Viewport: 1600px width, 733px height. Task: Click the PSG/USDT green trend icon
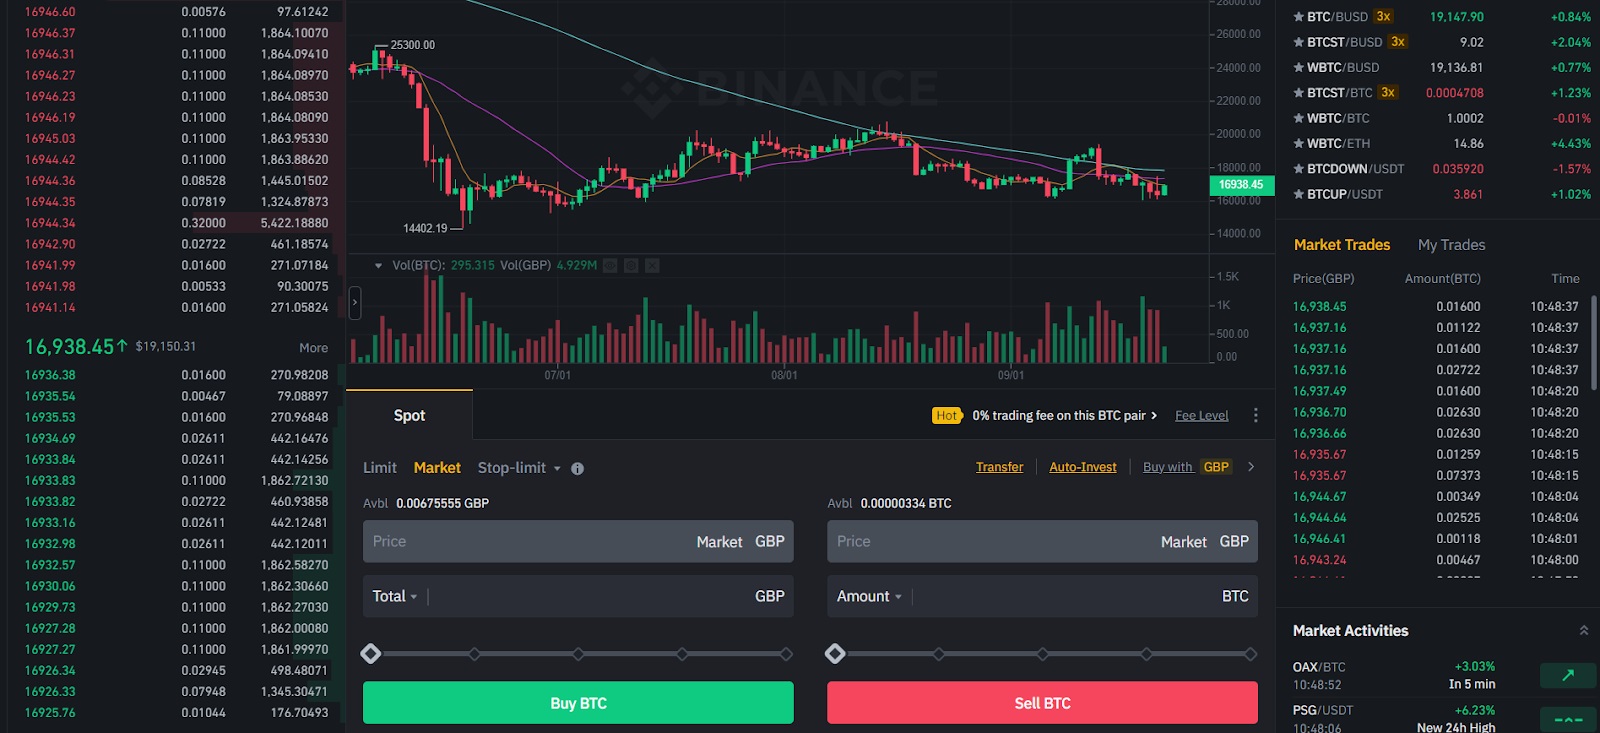[1568, 720]
